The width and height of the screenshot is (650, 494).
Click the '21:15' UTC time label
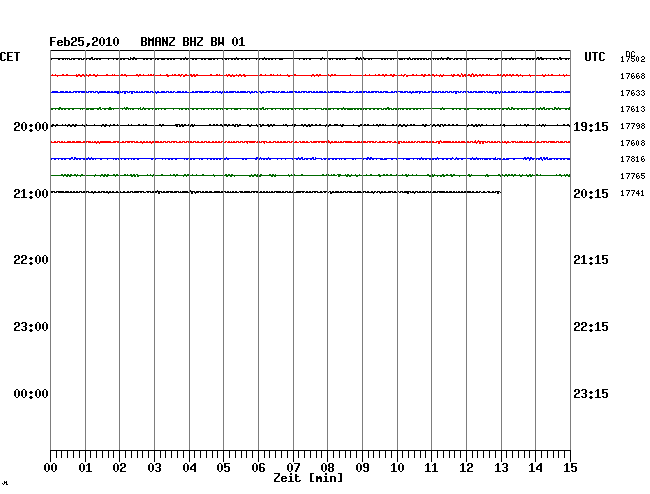coord(591,260)
